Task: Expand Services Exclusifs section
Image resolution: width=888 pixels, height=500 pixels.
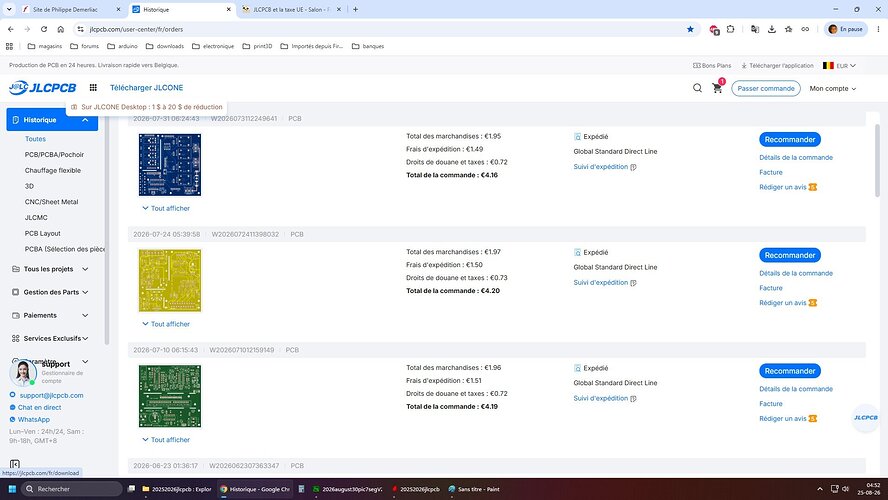Action: pyautogui.click(x=85, y=339)
